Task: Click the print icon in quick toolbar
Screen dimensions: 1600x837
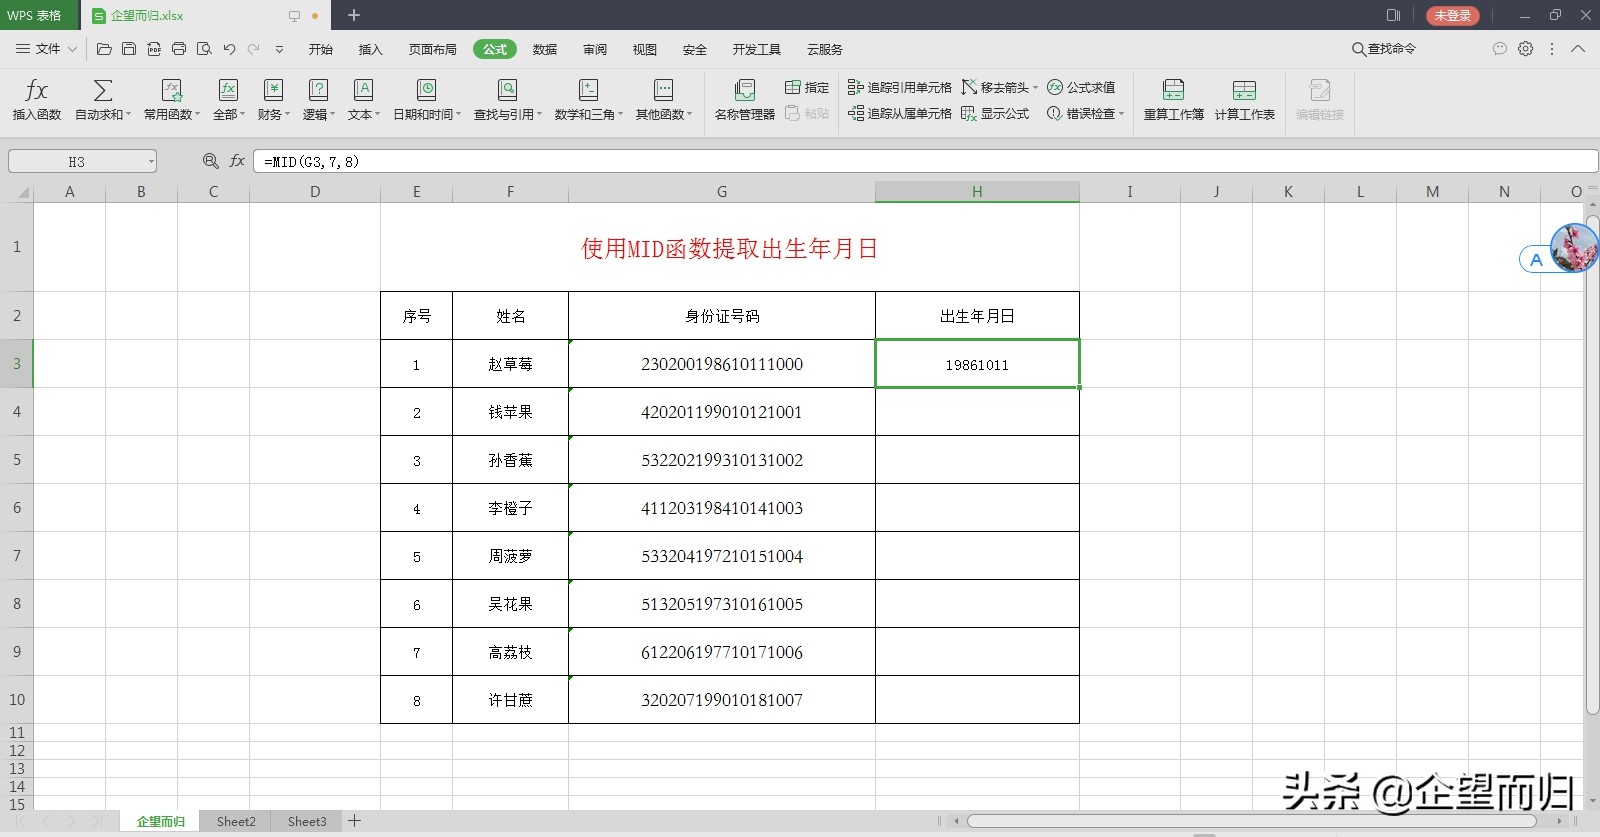Action: 179,49
